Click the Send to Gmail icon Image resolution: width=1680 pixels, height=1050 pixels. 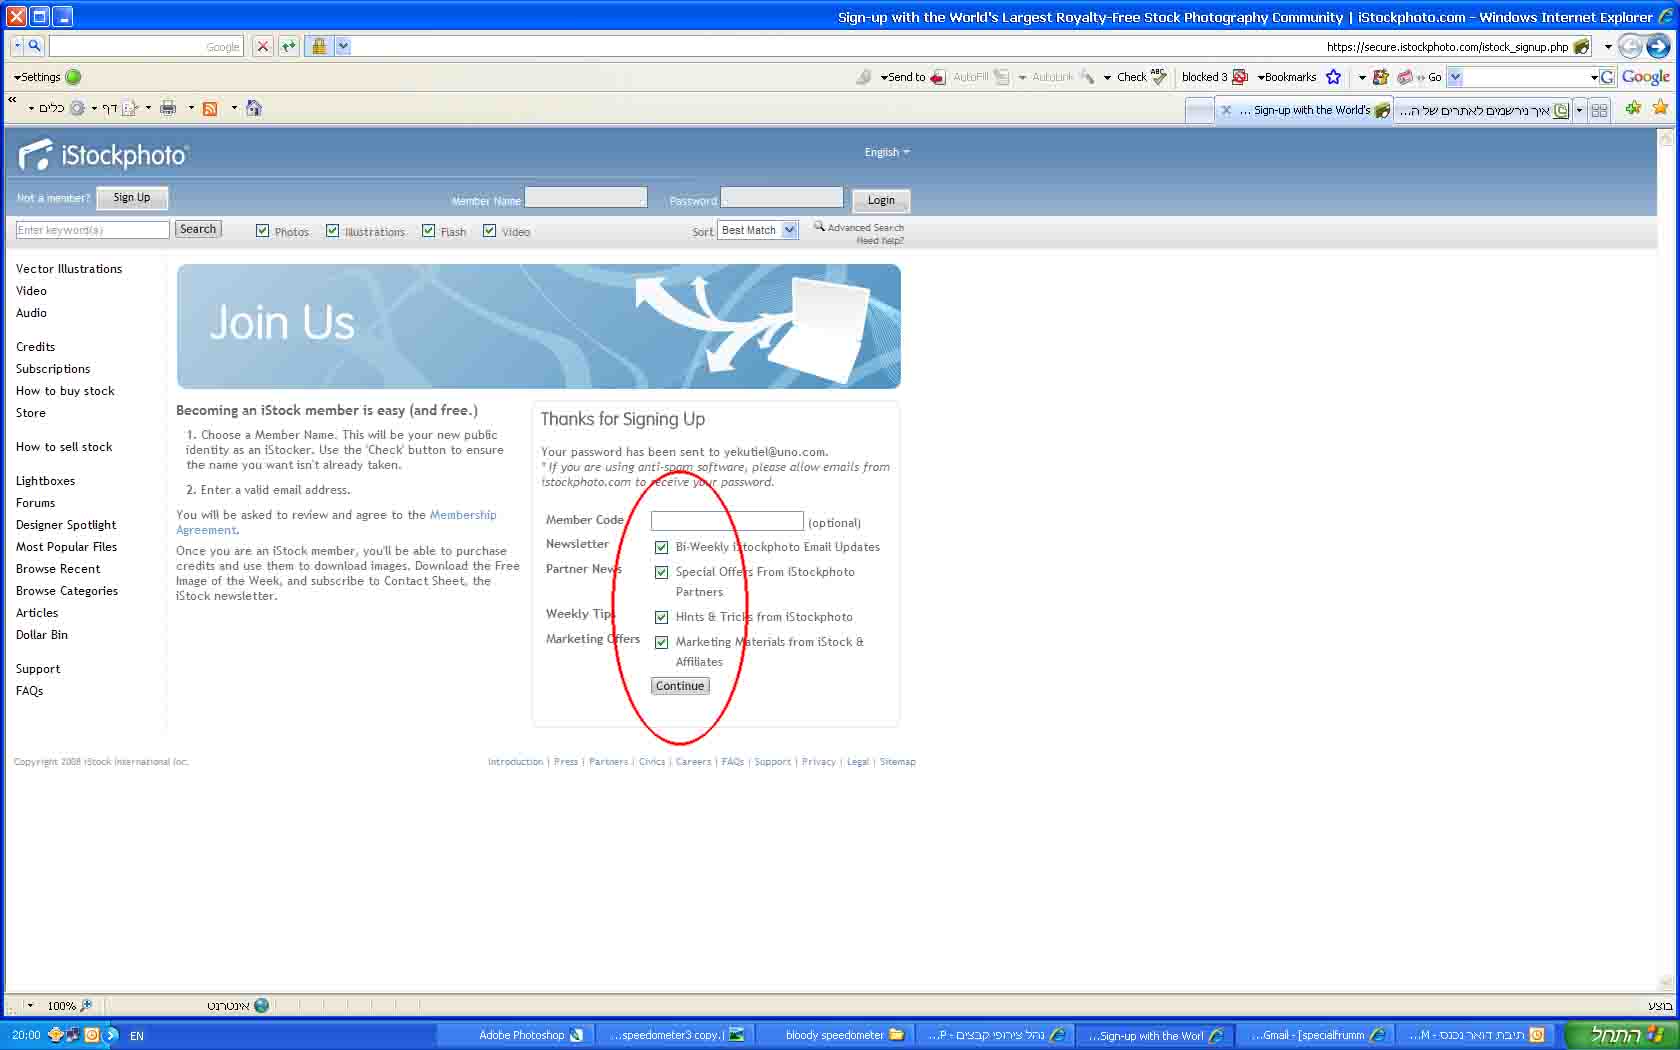pyautogui.click(x=938, y=77)
